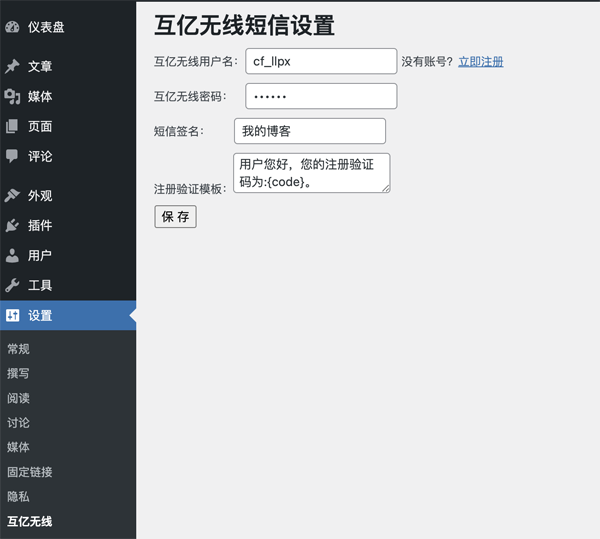Click the 保存 save button

175,217
